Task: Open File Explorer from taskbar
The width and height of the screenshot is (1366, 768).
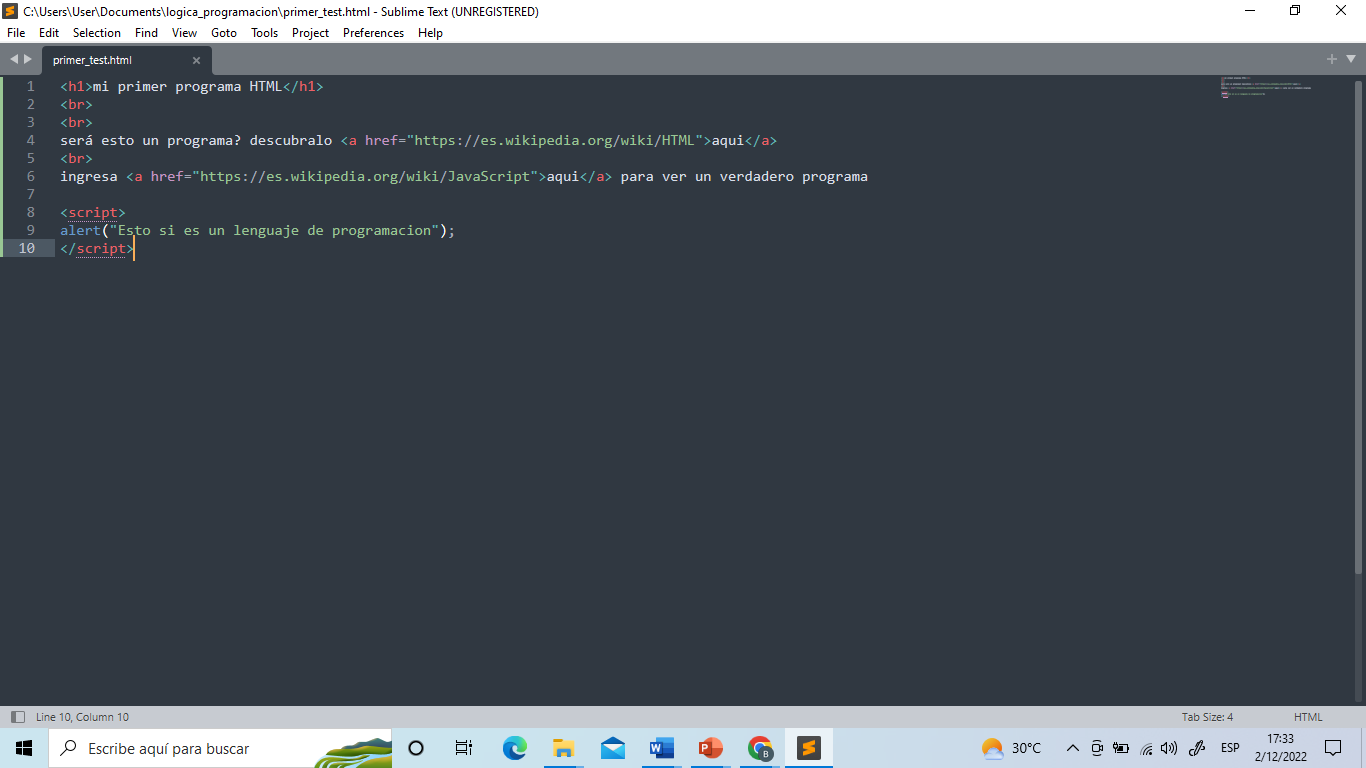Action: pos(563,748)
